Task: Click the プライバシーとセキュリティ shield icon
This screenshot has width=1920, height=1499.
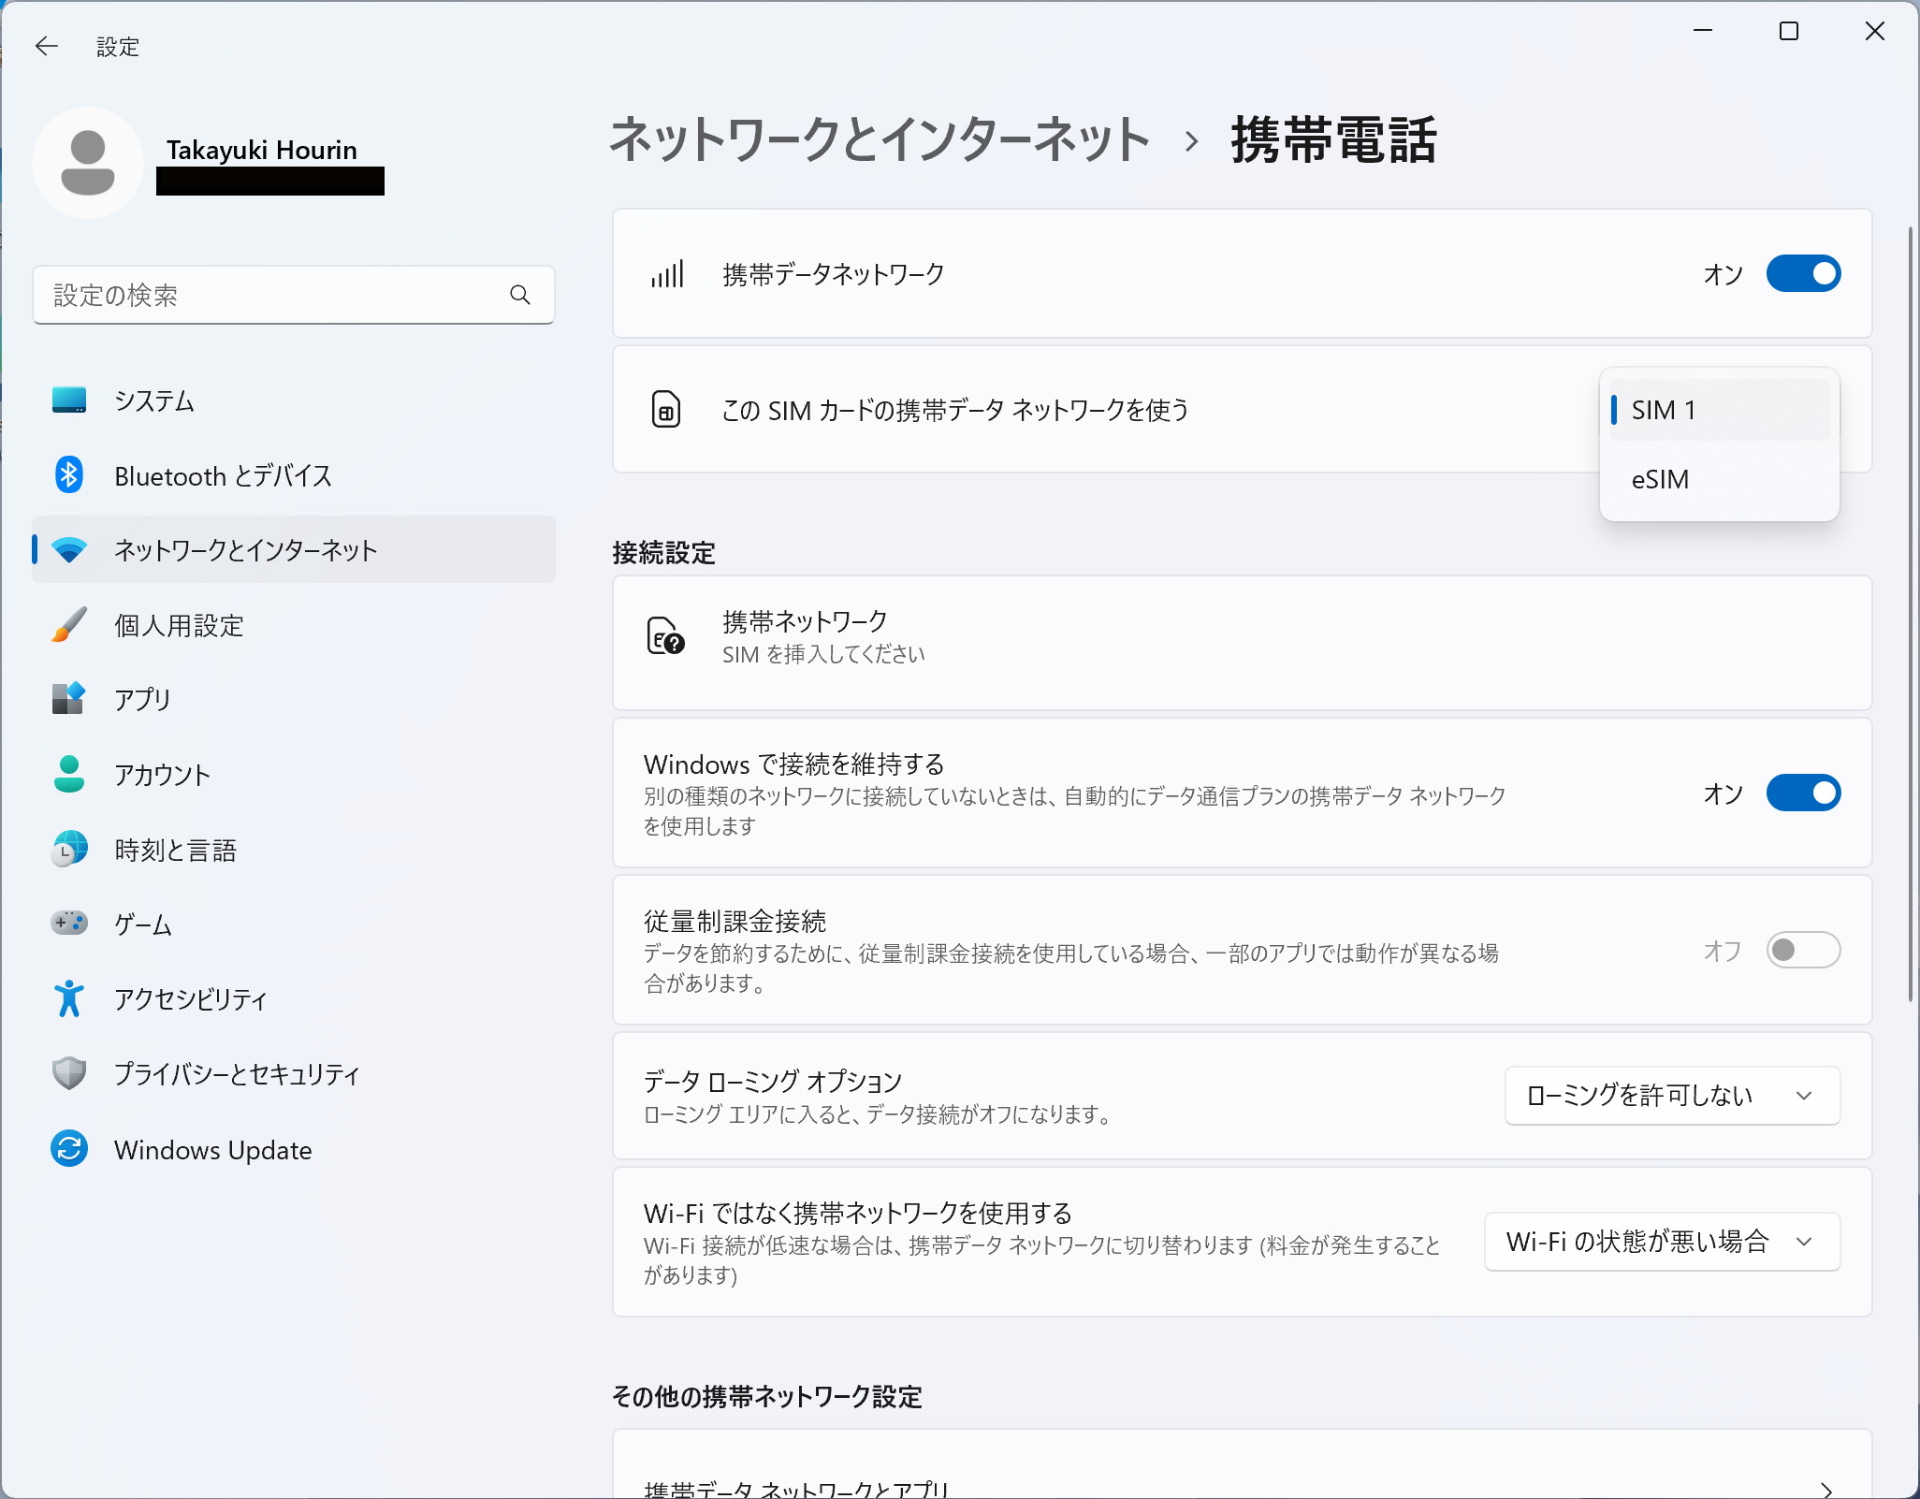Action: tap(68, 1072)
